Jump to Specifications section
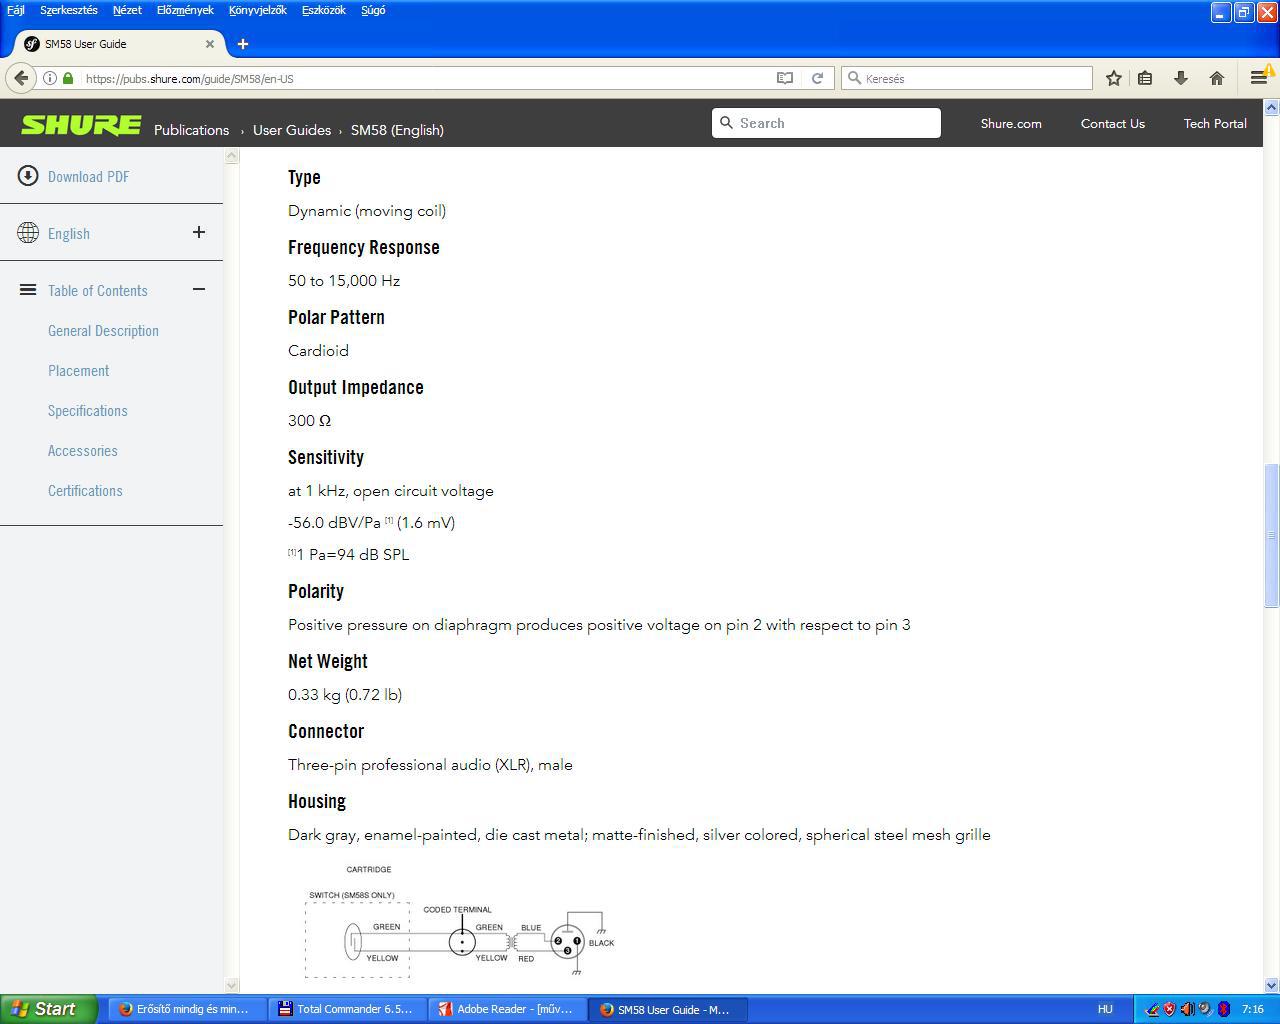Image resolution: width=1280 pixels, height=1024 pixels. (x=88, y=411)
